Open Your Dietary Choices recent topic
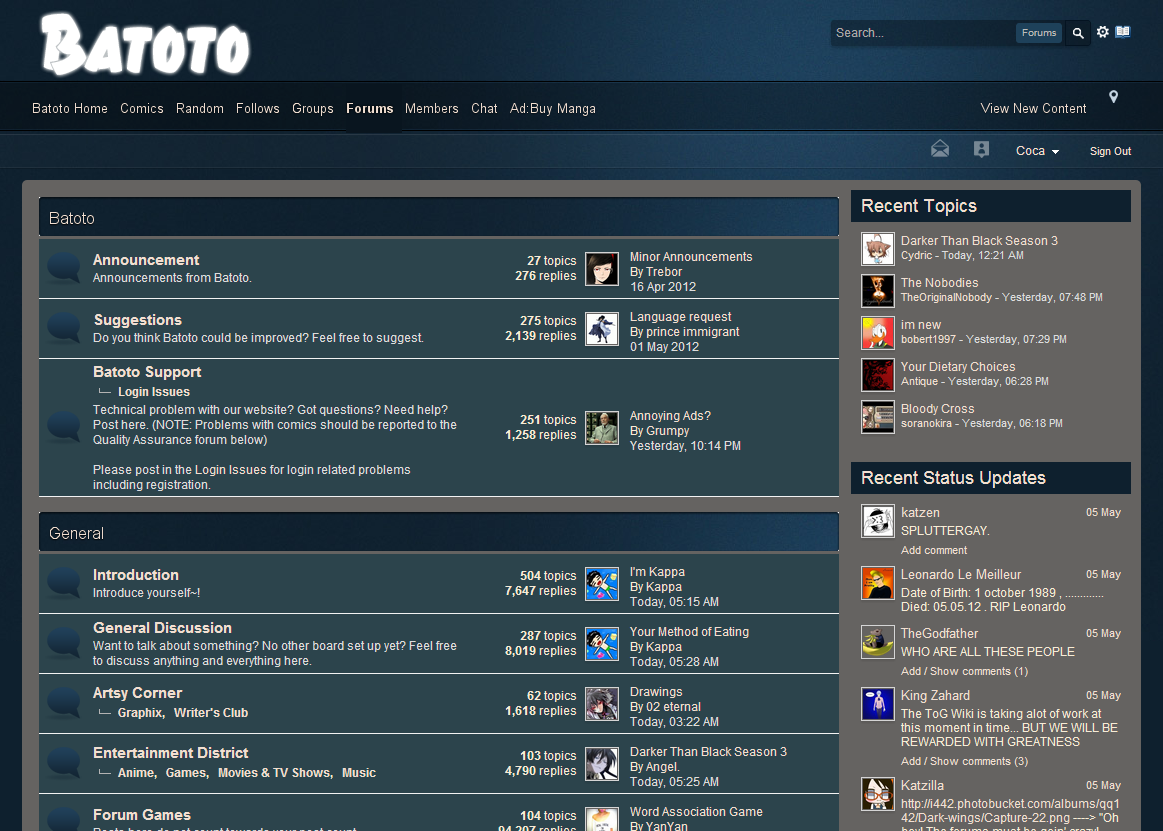The height and width of the screenshot is (831, 1163). 958,367
